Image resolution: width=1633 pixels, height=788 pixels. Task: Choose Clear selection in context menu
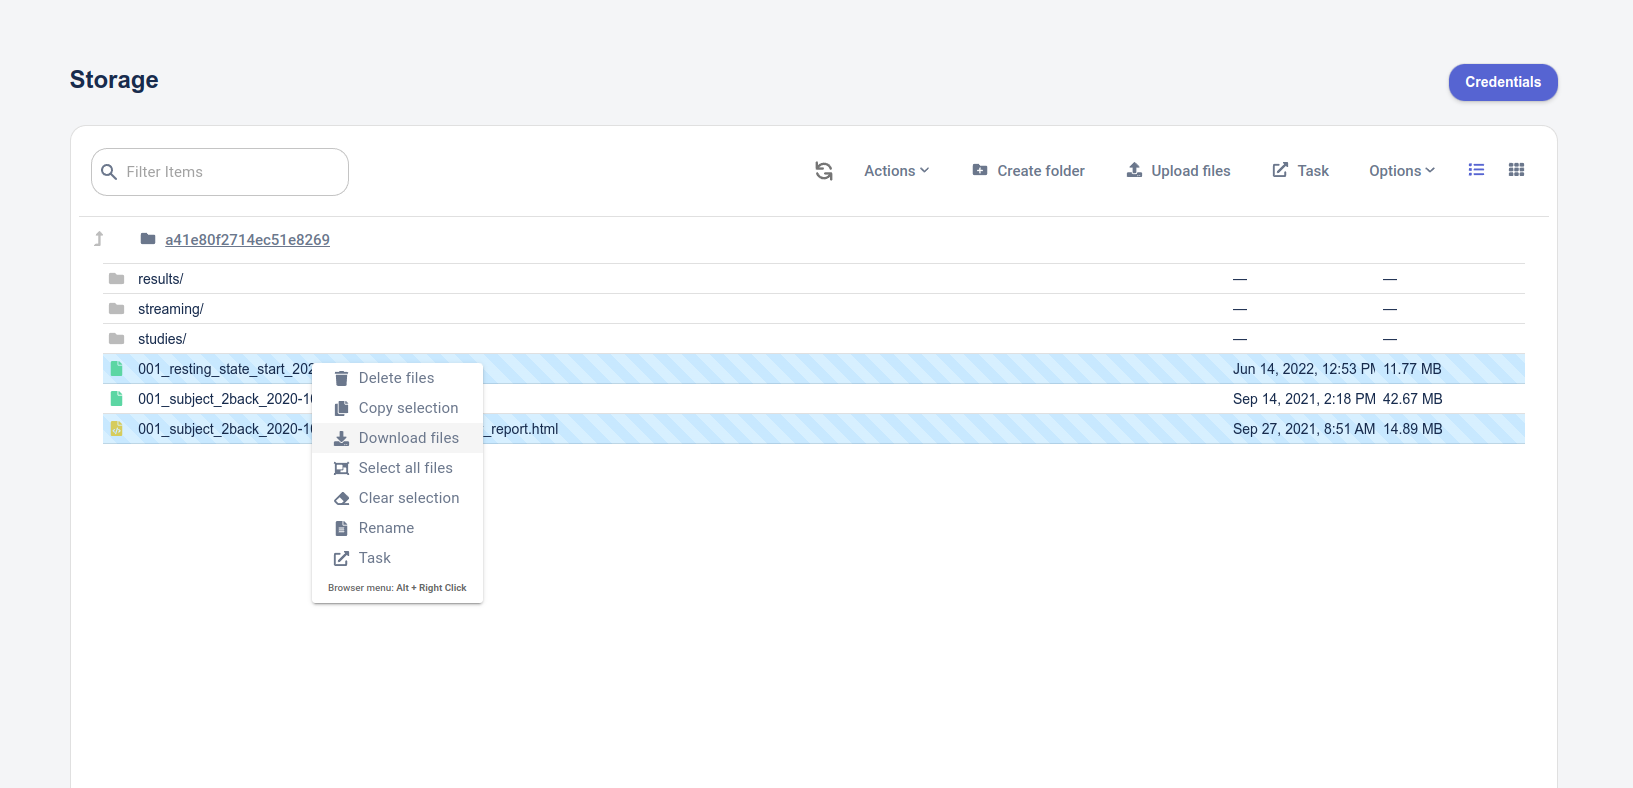[397, 498]
